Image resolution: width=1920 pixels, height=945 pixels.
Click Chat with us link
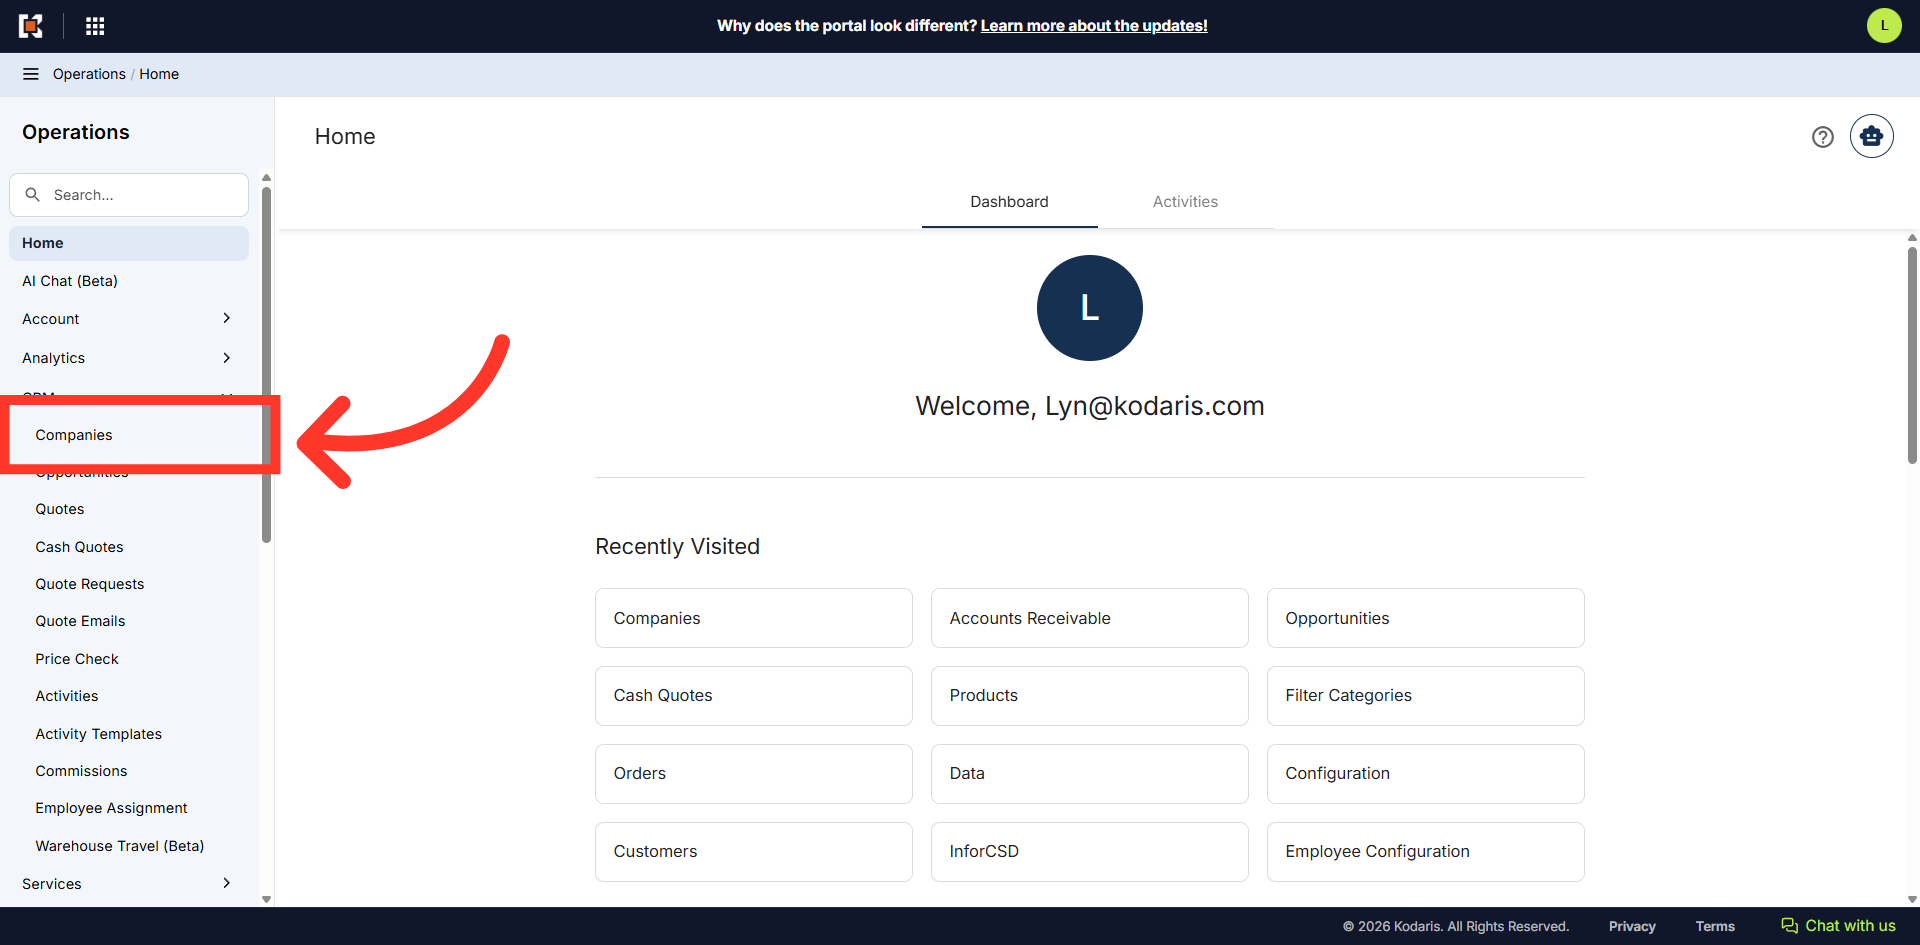[x=1850, y=926]
